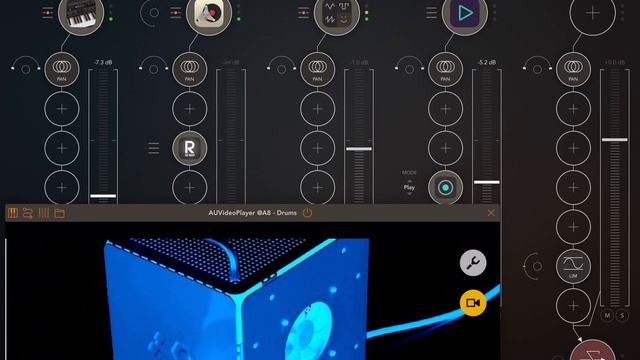
Task: Open the R effect plugin on turntable channel
Action: 189,148
